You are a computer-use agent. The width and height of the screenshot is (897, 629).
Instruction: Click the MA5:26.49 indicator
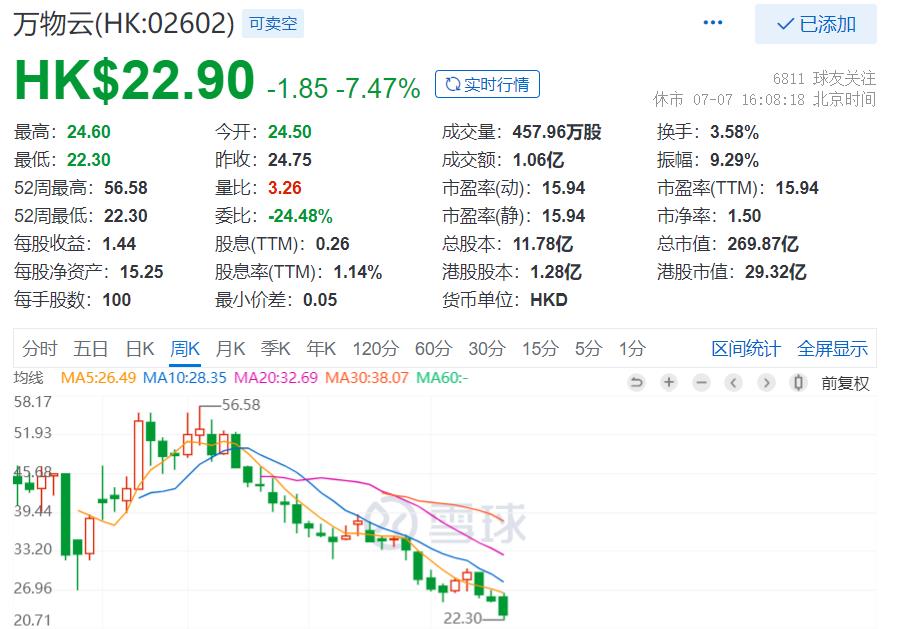pos(98,378)
